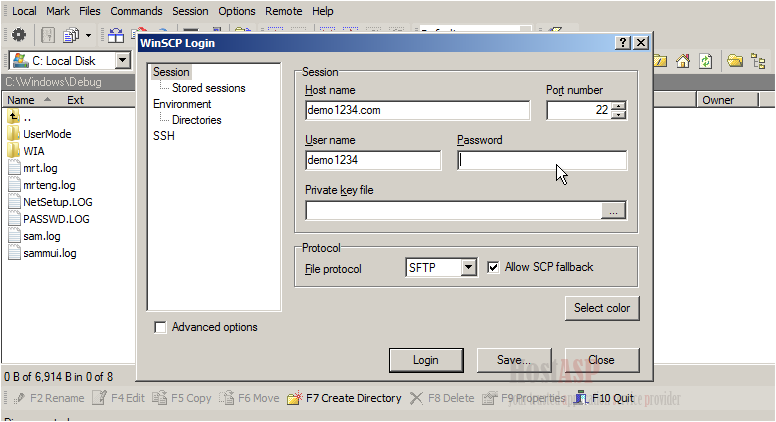Click the Host name input field
This screenshot has width=776, height=422.
[418, 110]
